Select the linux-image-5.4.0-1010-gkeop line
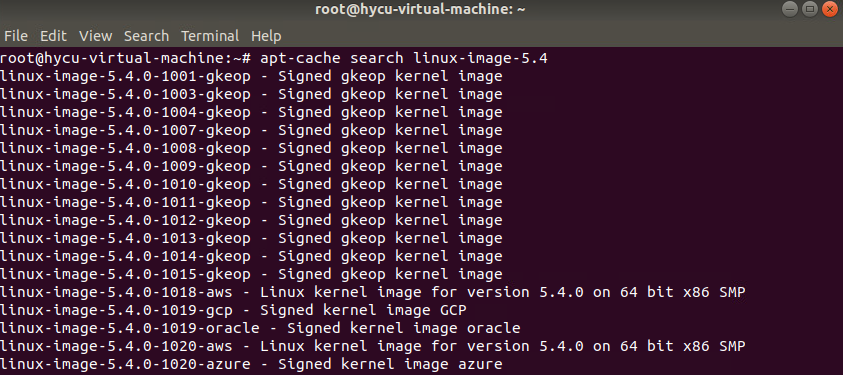The width and height of the screenshot is (843, 375). pyautogui.click(x=251, y=184)
